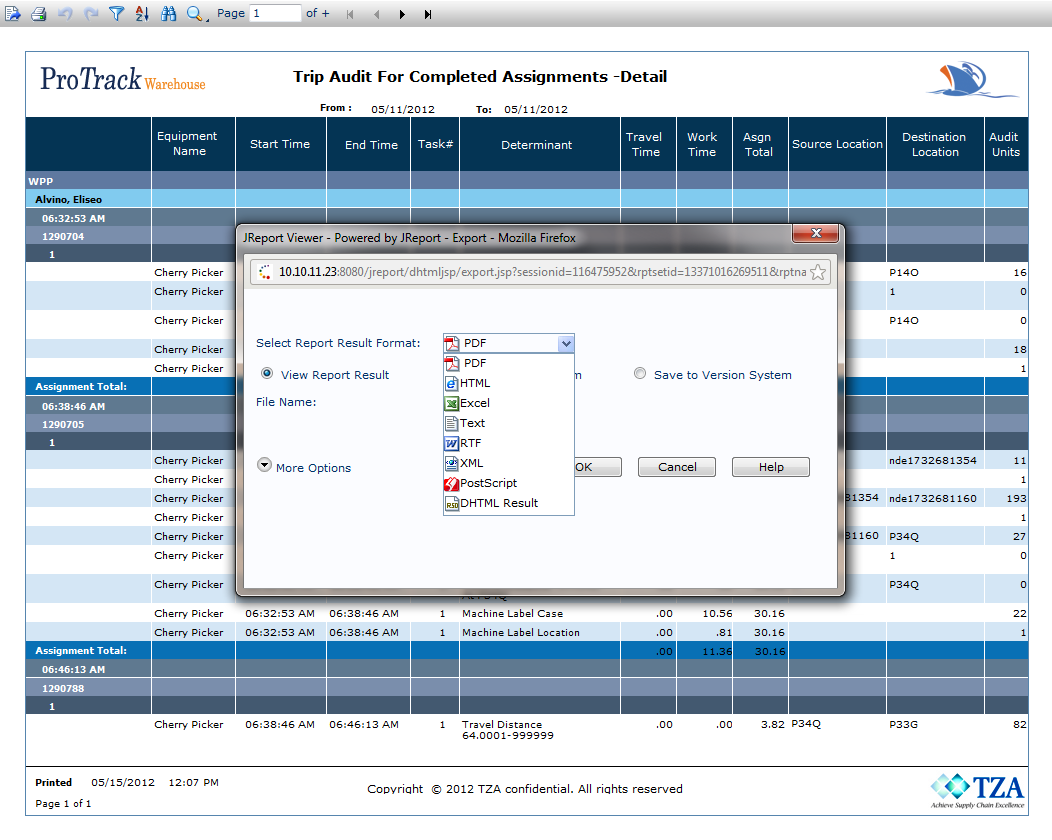
Task: Click the TZA logo in footer
Action: 977,791
